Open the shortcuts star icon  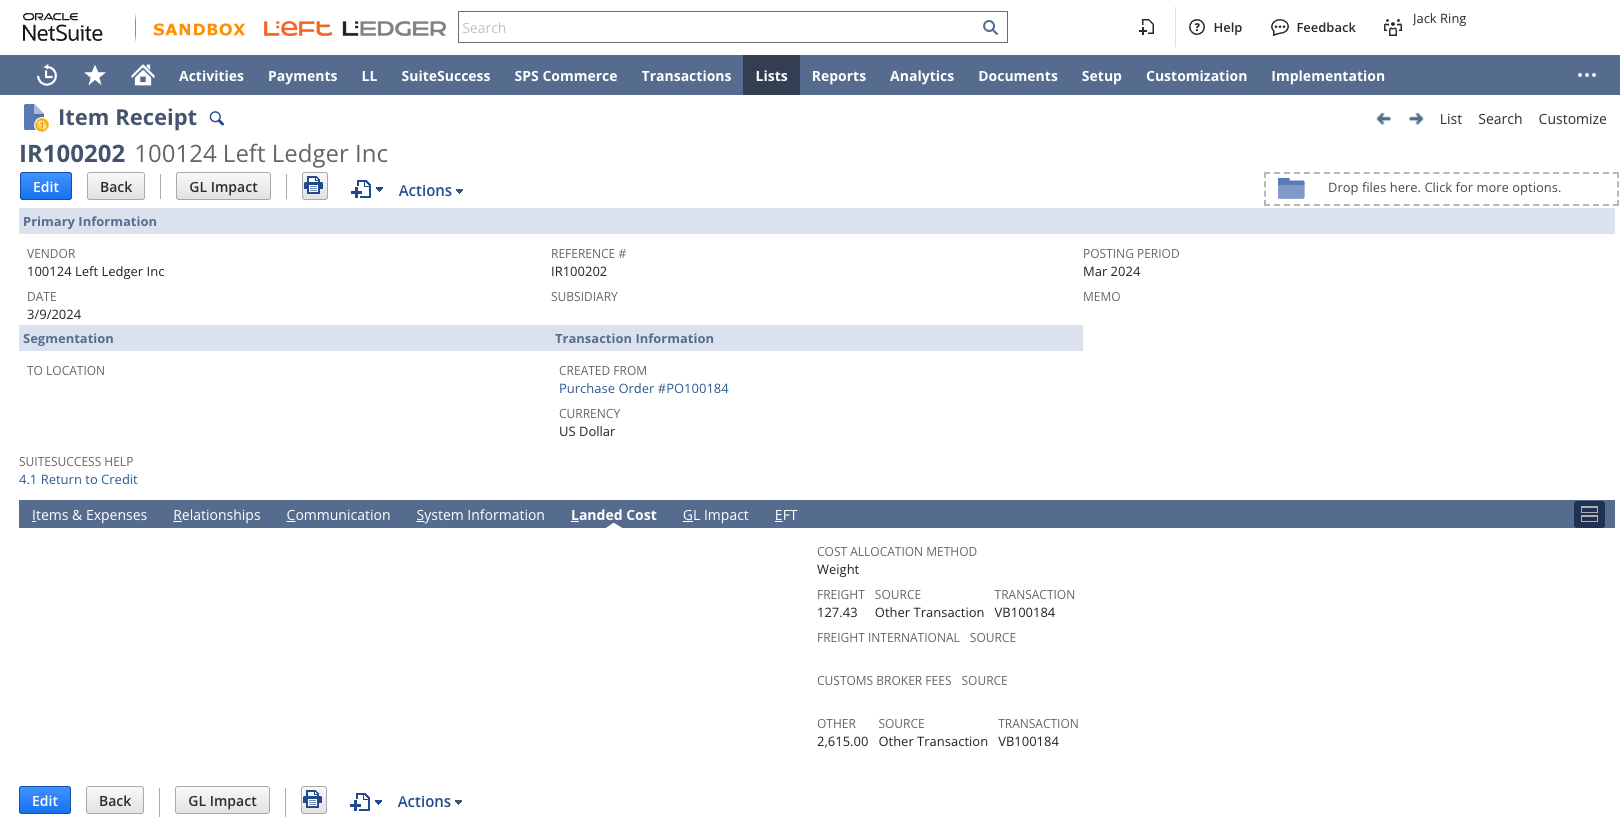(x=95, y=75)
